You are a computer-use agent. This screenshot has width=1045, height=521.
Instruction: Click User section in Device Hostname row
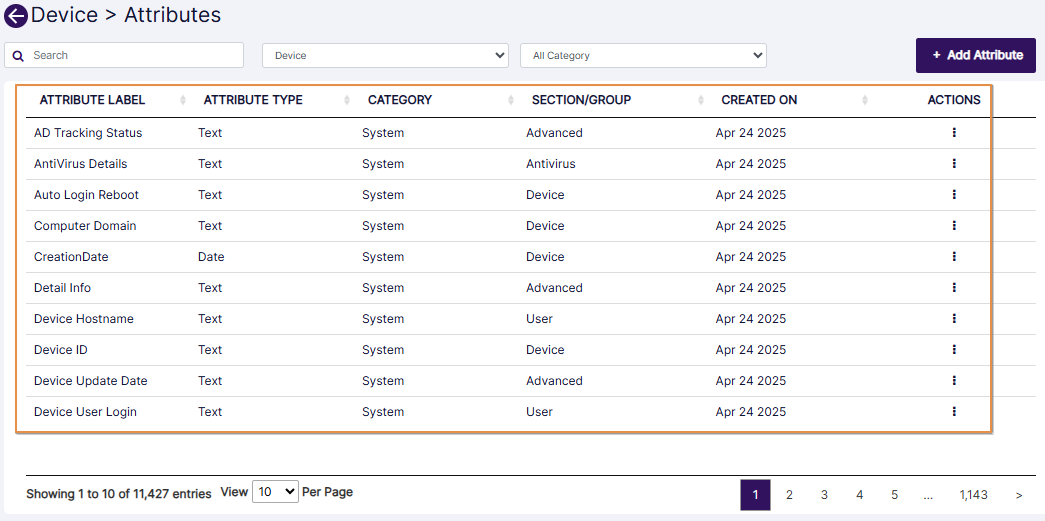(x=539, y=318)
